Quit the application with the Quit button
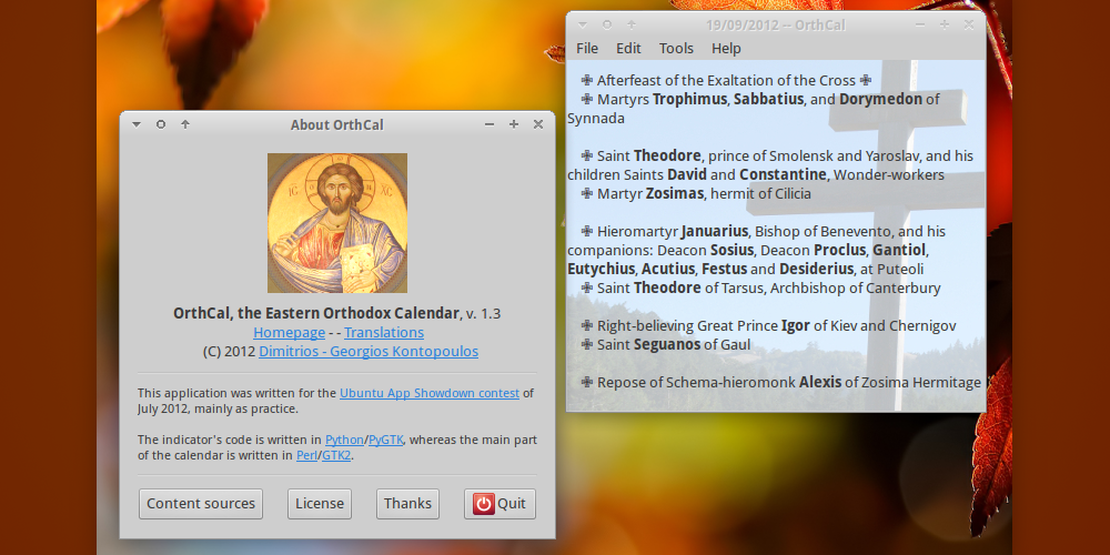 (x=500, y=503)
